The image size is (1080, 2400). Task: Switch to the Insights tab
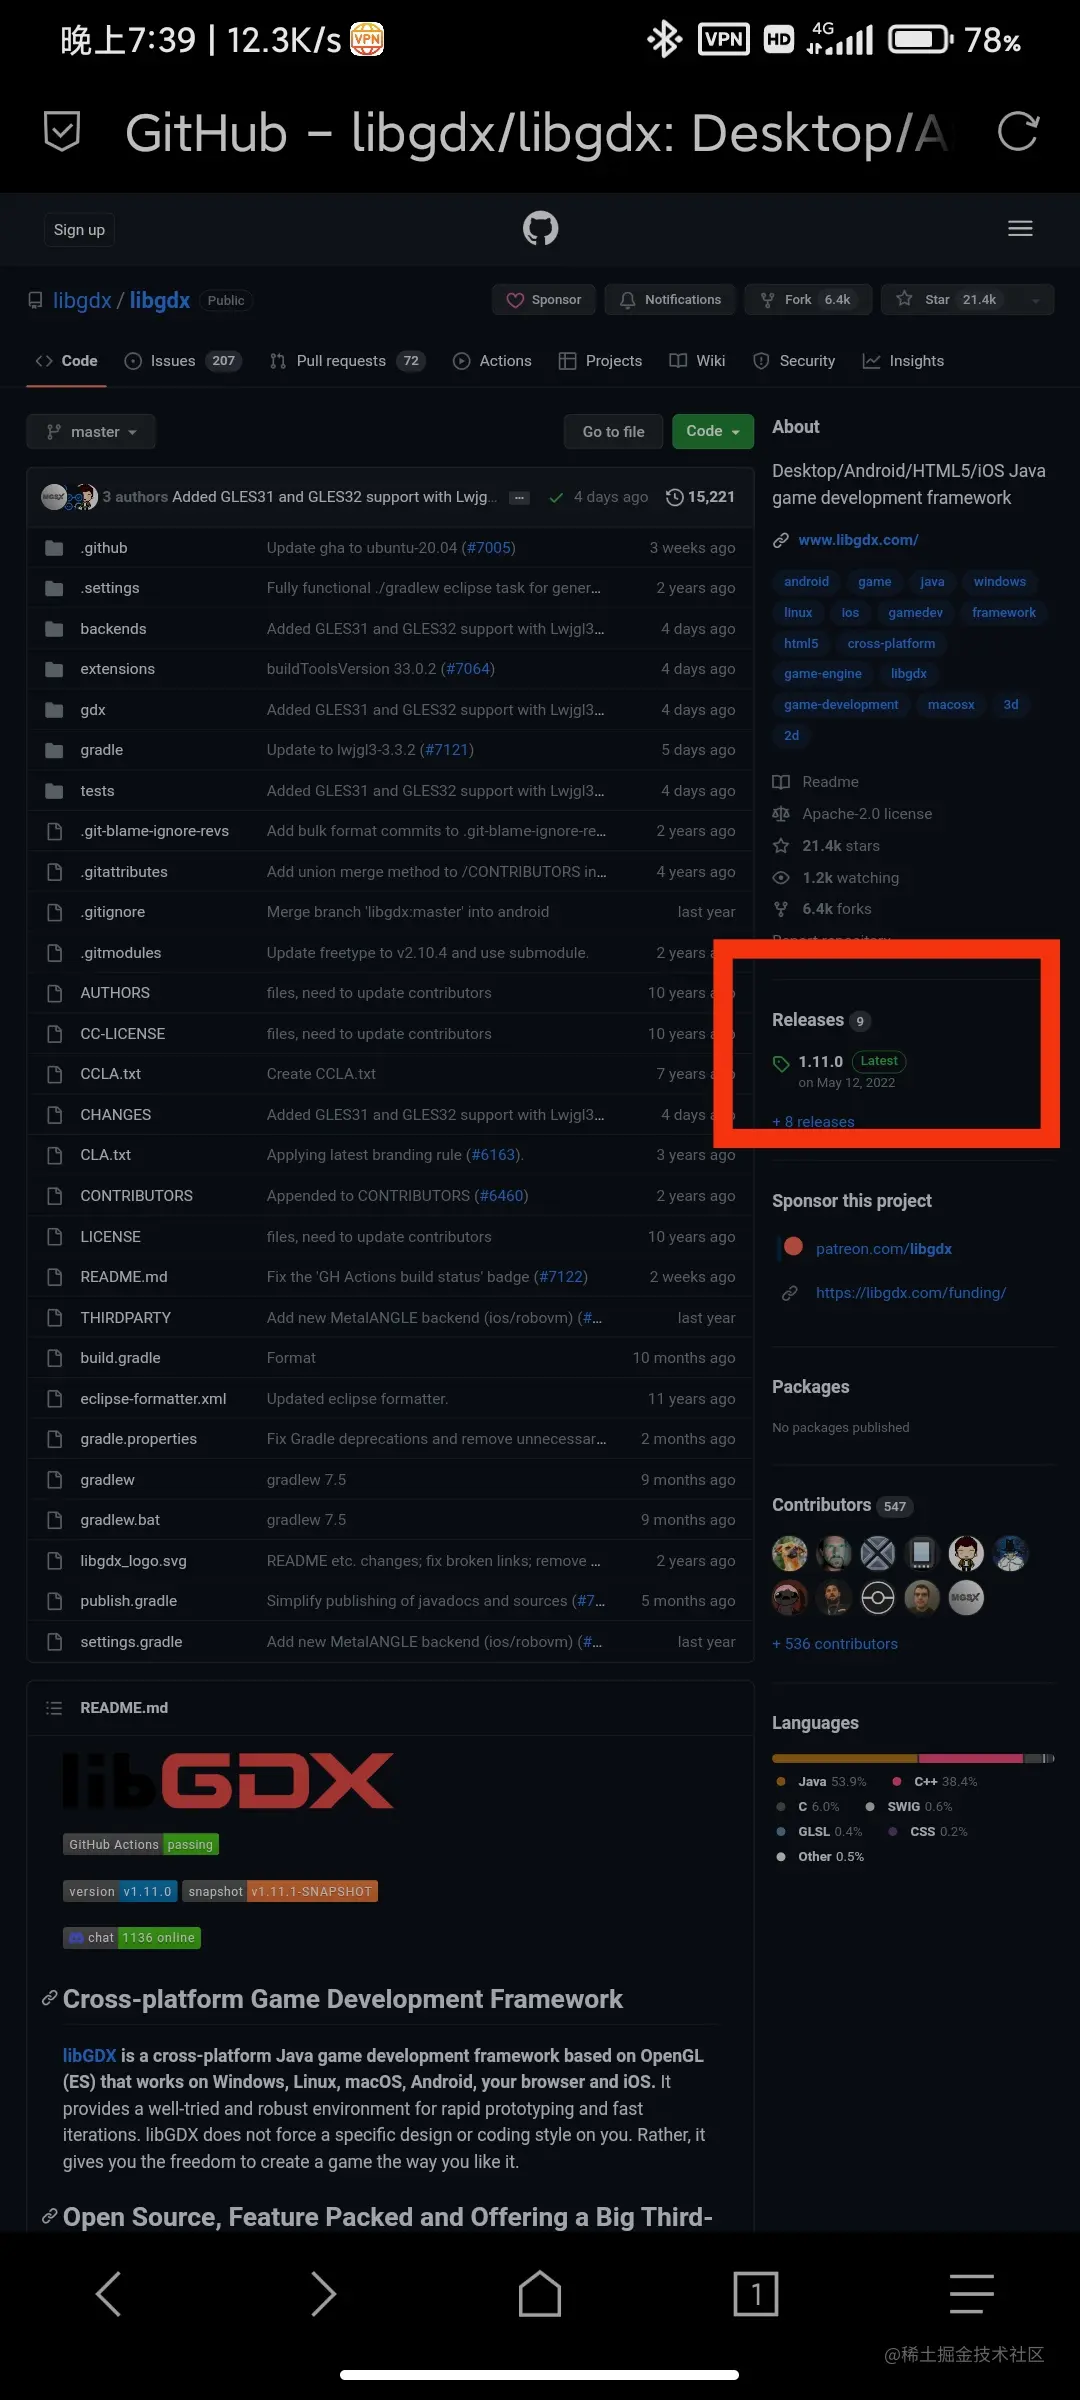tap(903, 361)
